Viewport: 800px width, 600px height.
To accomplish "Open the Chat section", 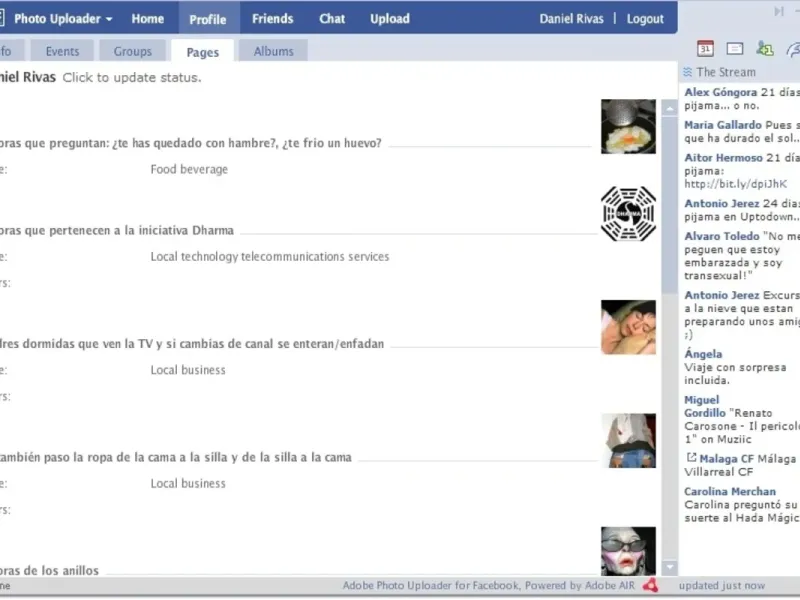I will pos(332,19).
